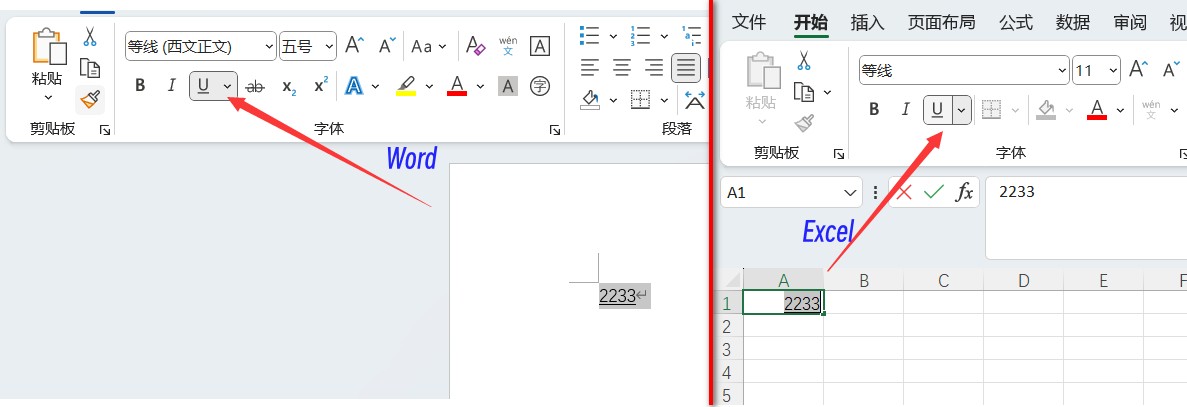
Task: Apply strikethrough (ab) in Word
Action: coord(256,86)
